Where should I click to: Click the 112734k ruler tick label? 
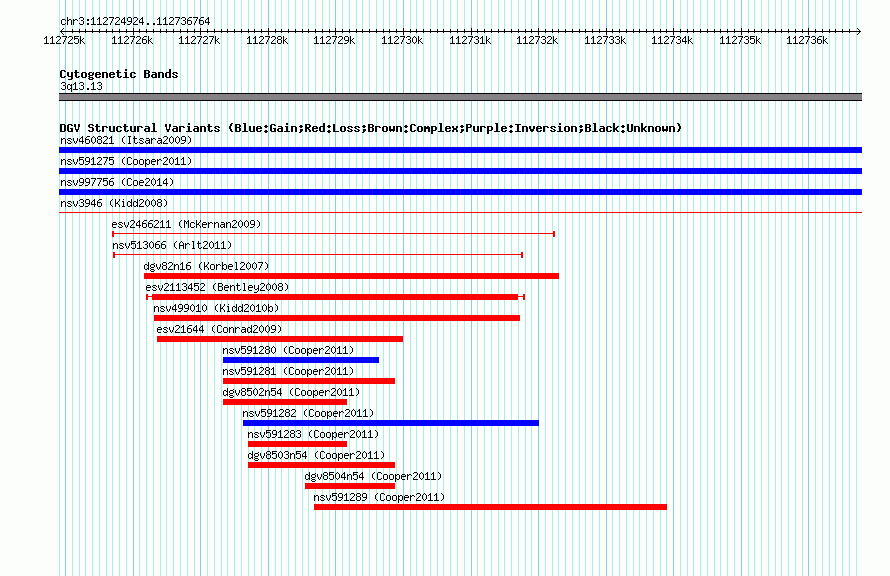tap(672, 40)
